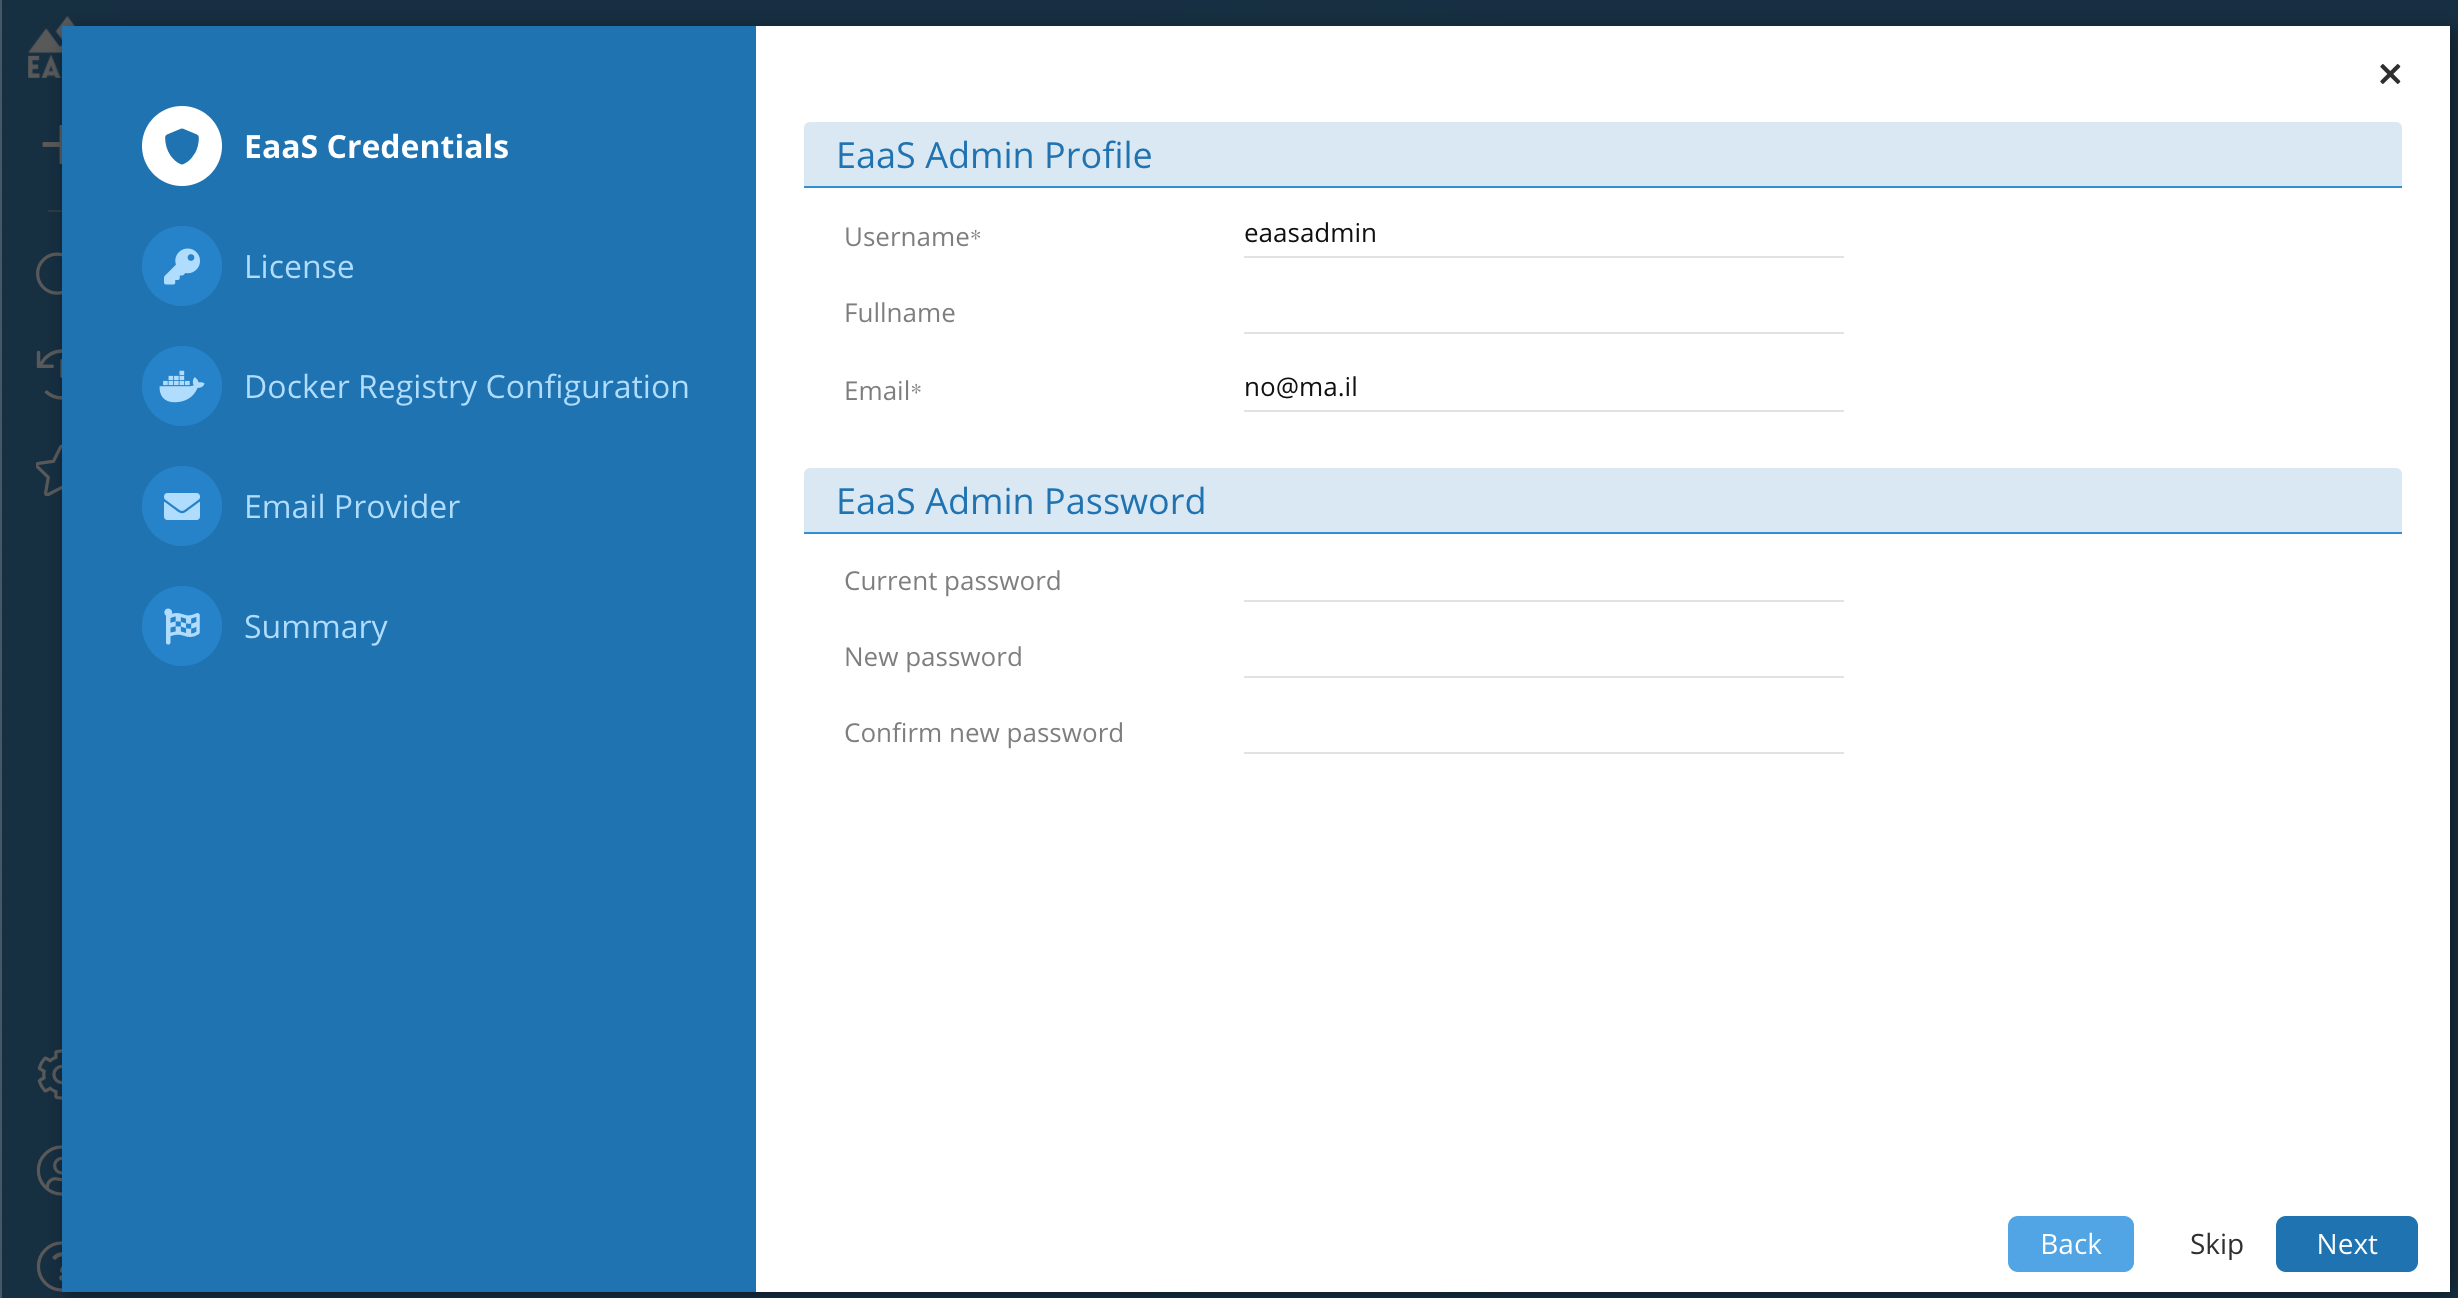2458x1298 pixels.
Task: Select the EaaS Credentials step title
Action: pyautogui.click(x=376, y=147)
